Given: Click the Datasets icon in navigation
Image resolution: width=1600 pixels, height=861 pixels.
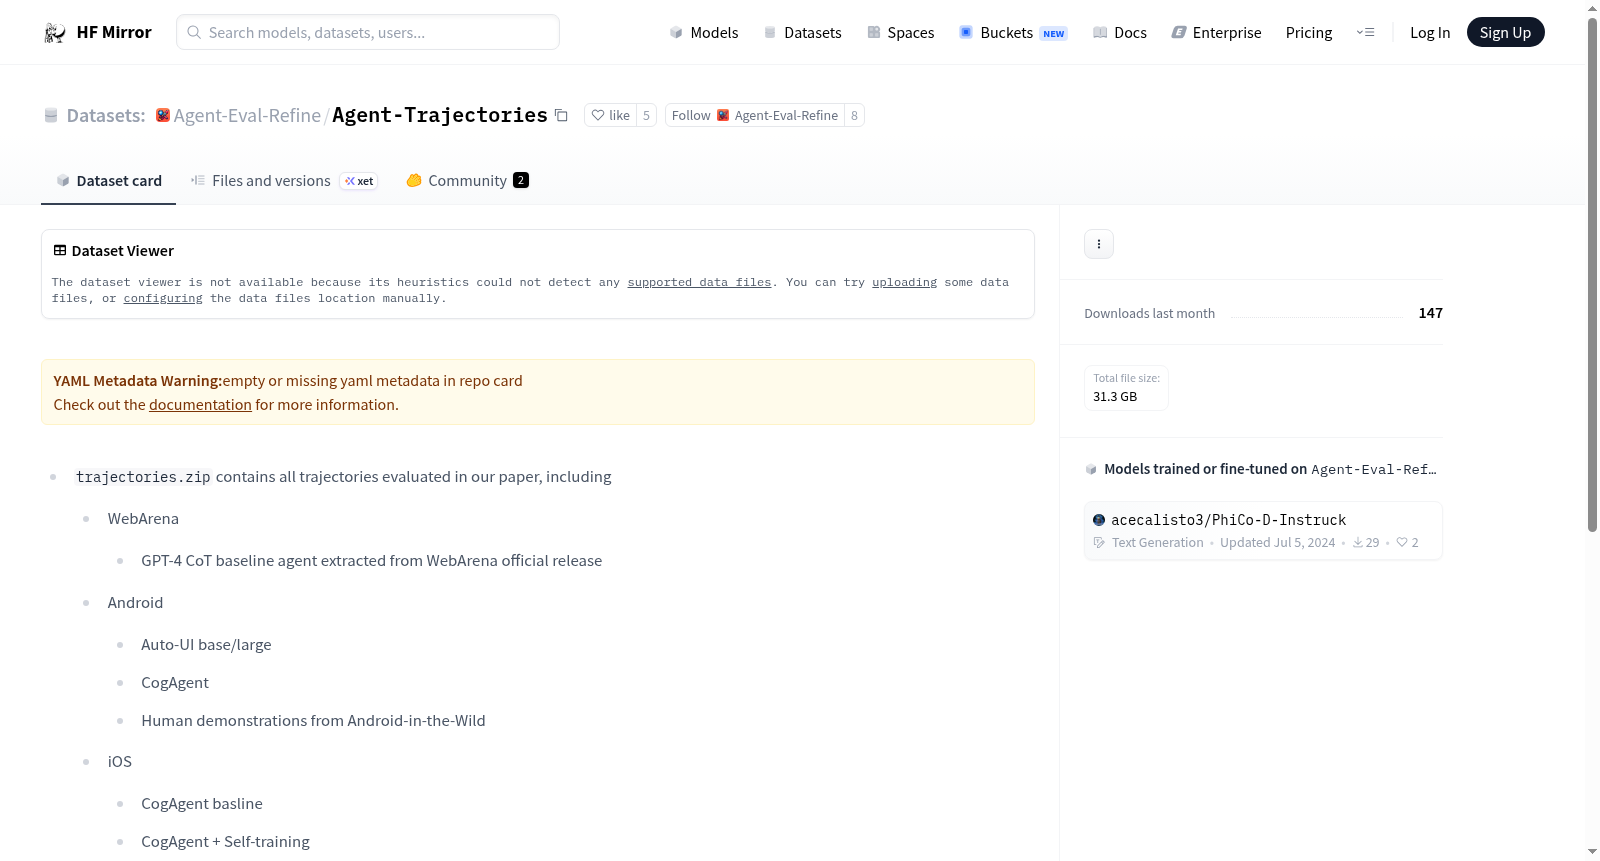Looking at the screenshot, I should 770,33.
